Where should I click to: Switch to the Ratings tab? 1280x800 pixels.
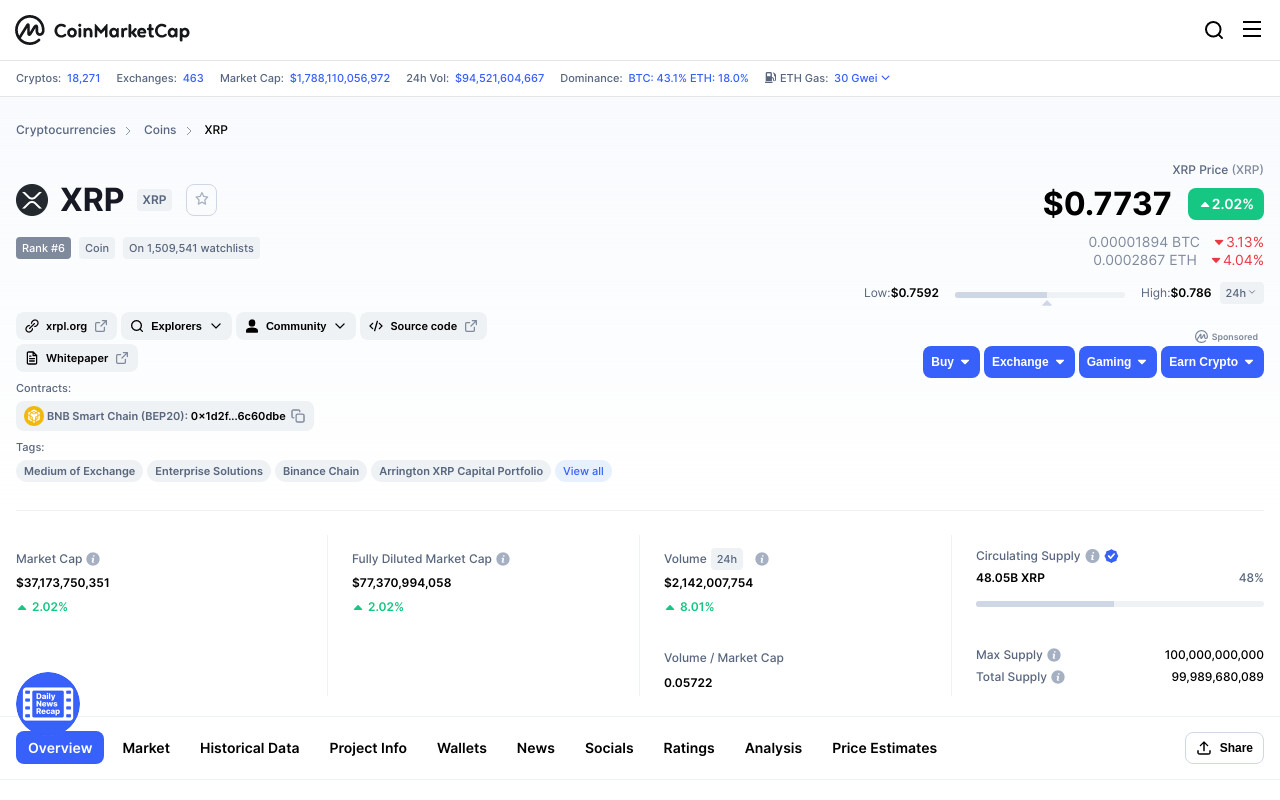689,748
